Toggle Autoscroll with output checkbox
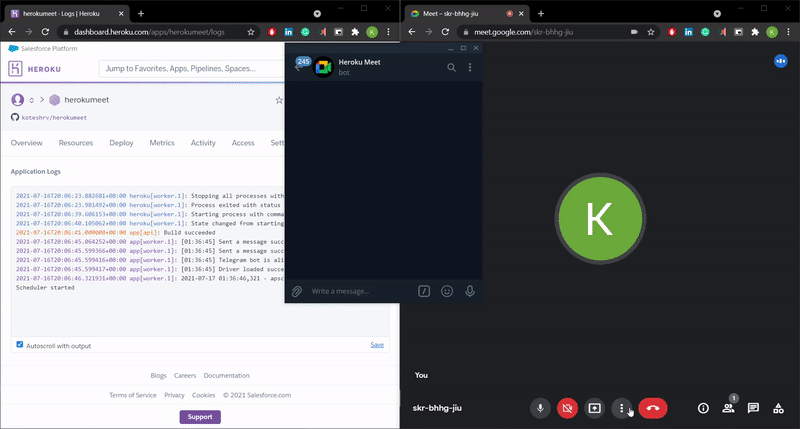Screen dimensions: 800x429 click(20, 345)
